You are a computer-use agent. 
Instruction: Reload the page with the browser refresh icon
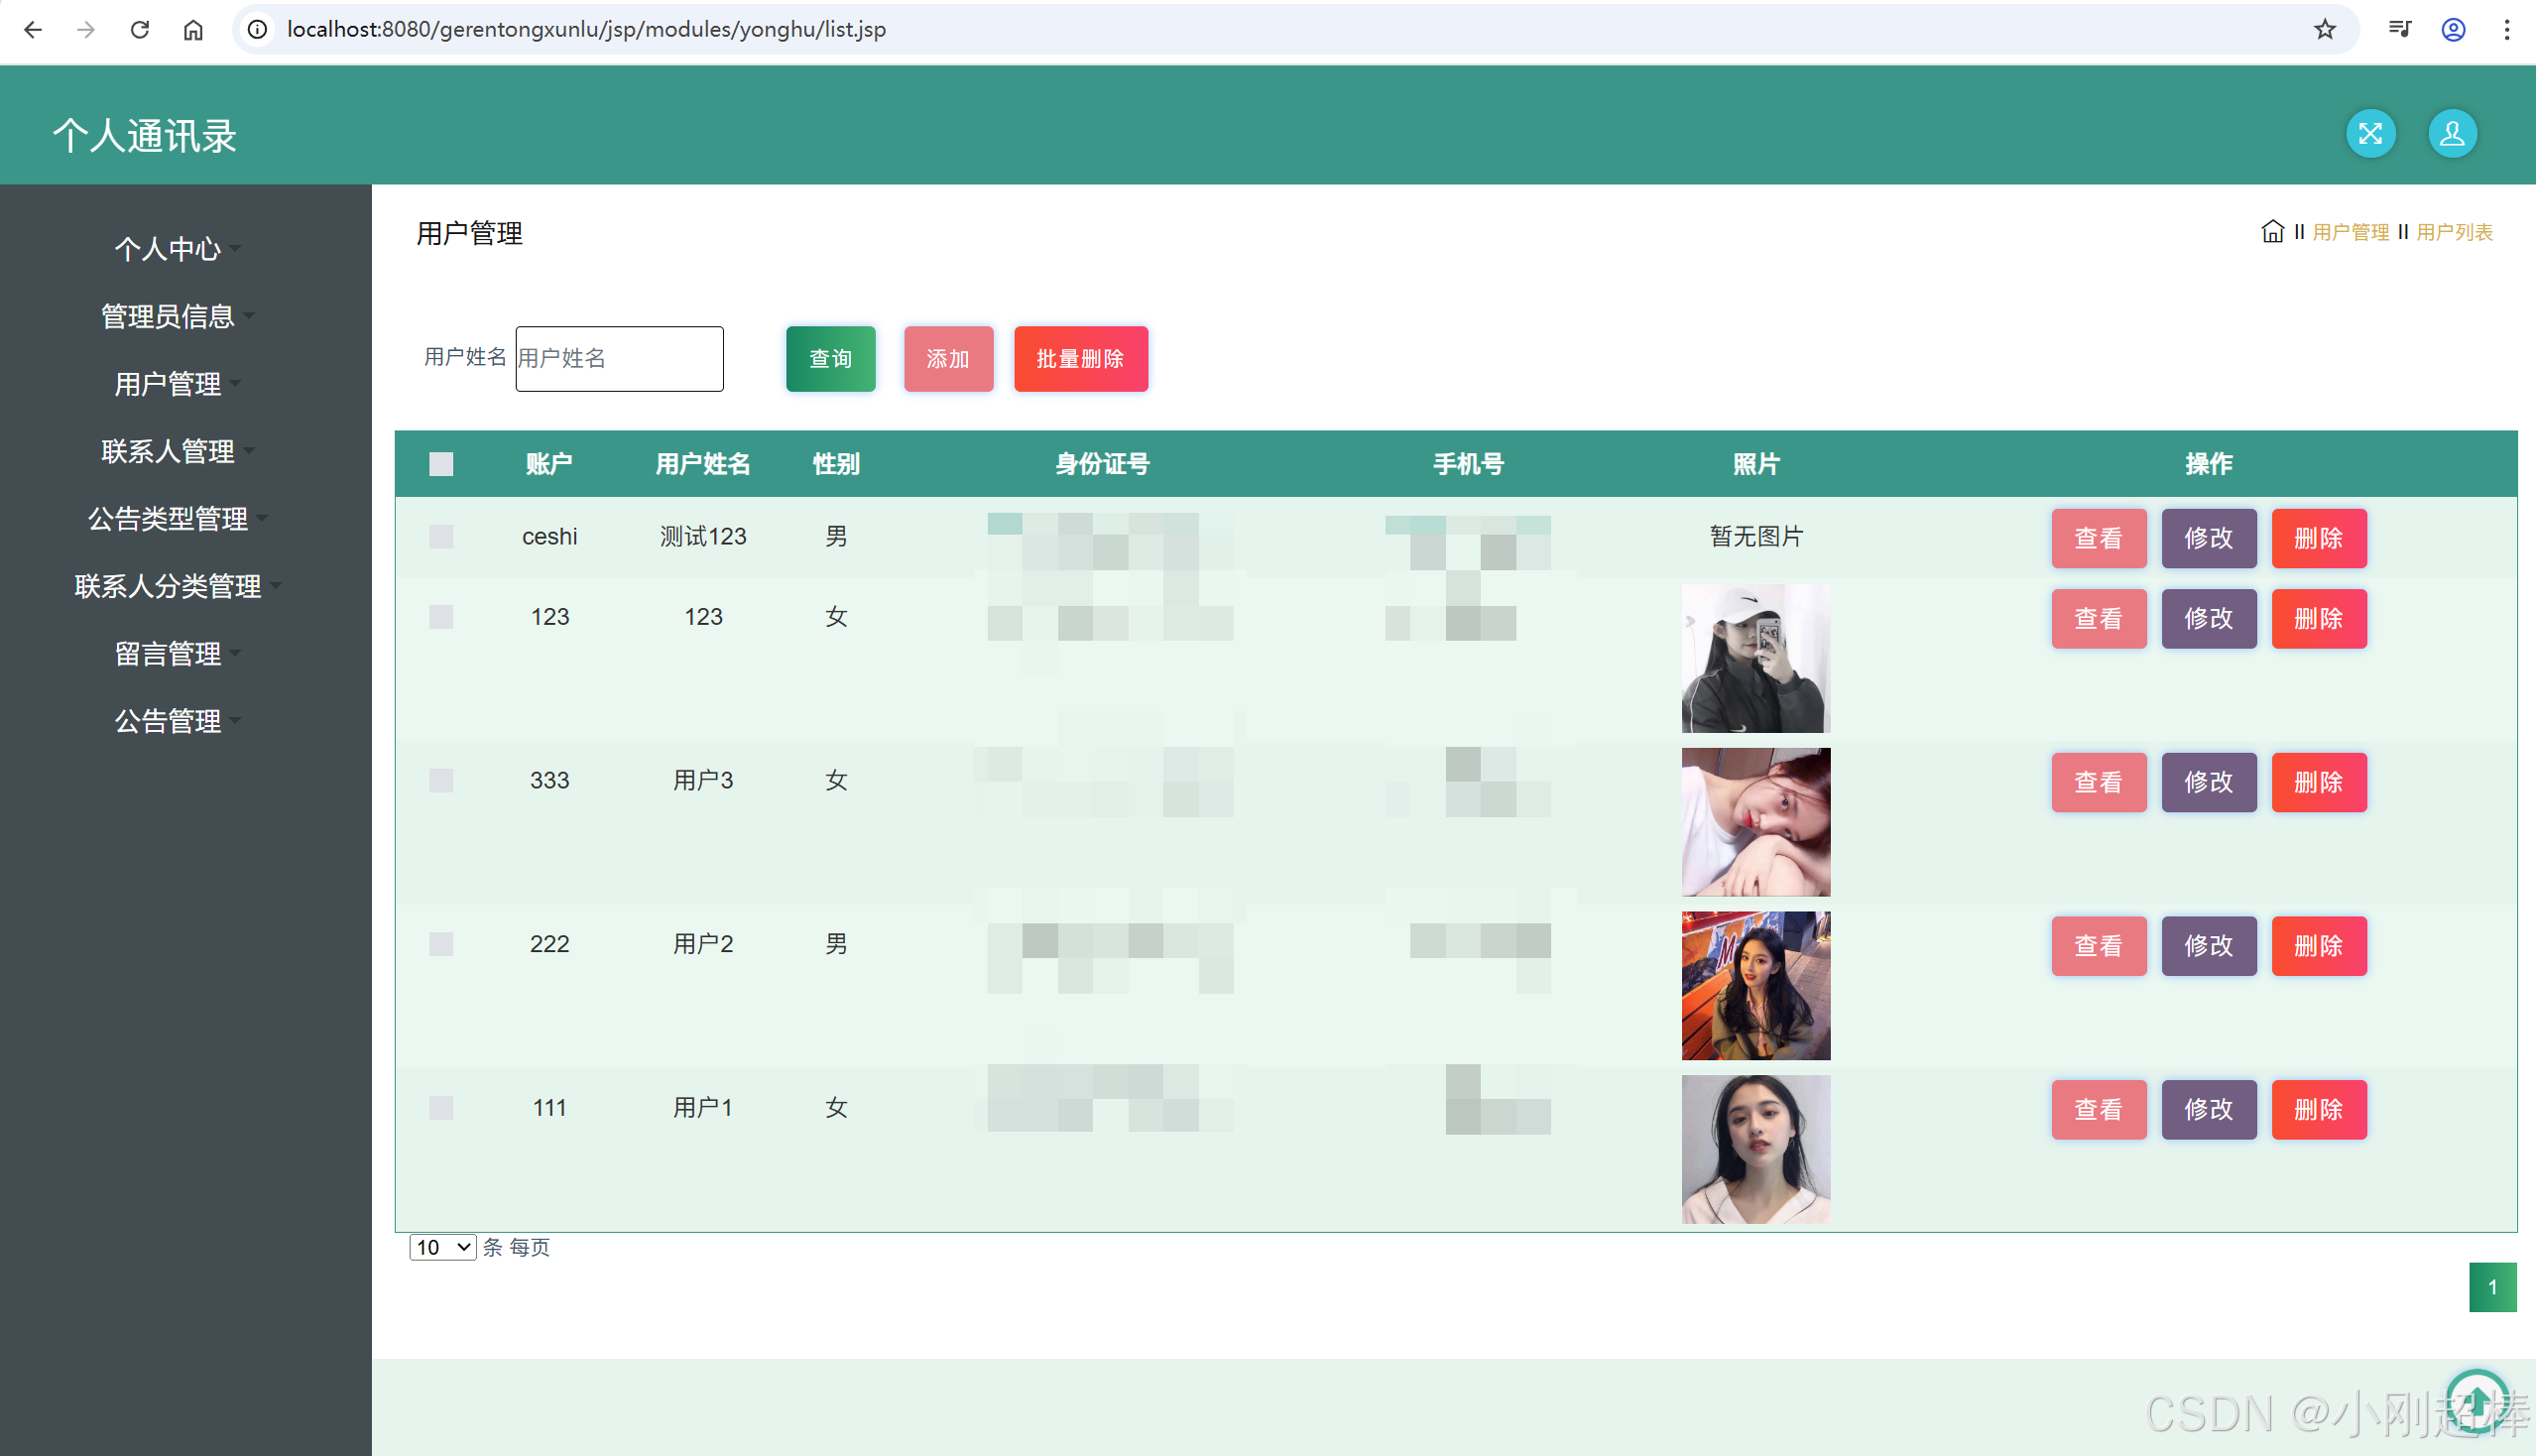point(140,29)
